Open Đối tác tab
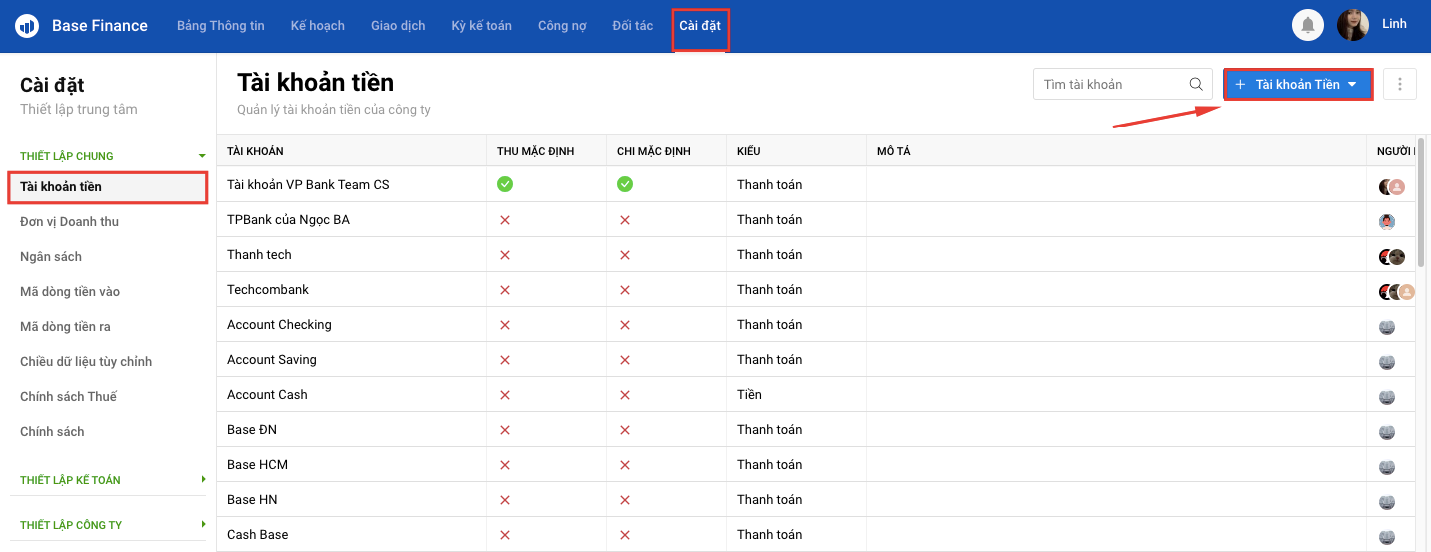Screen dimensions: 1431x552 [x=633, y=26]
